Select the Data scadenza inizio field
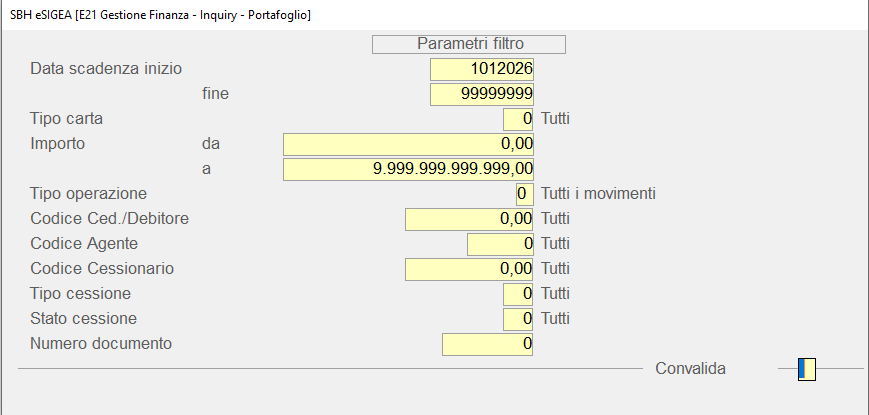 482,69
